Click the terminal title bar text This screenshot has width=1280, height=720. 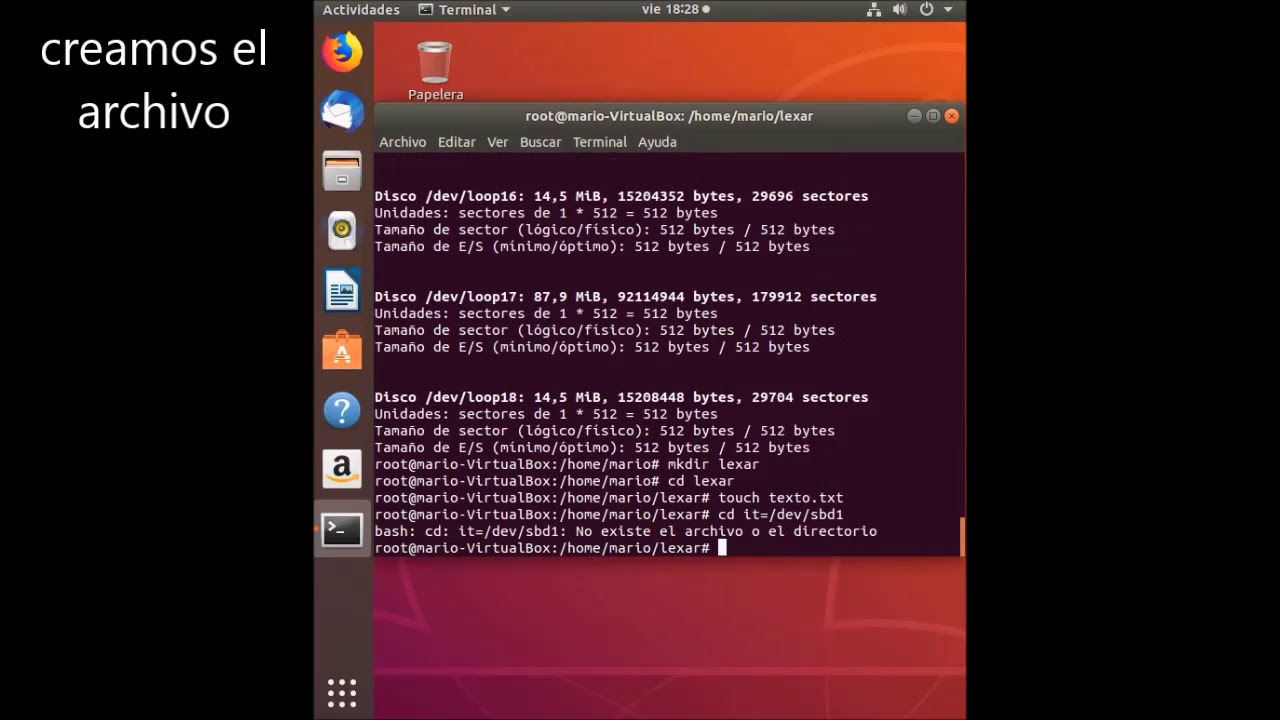pos(669,116)
